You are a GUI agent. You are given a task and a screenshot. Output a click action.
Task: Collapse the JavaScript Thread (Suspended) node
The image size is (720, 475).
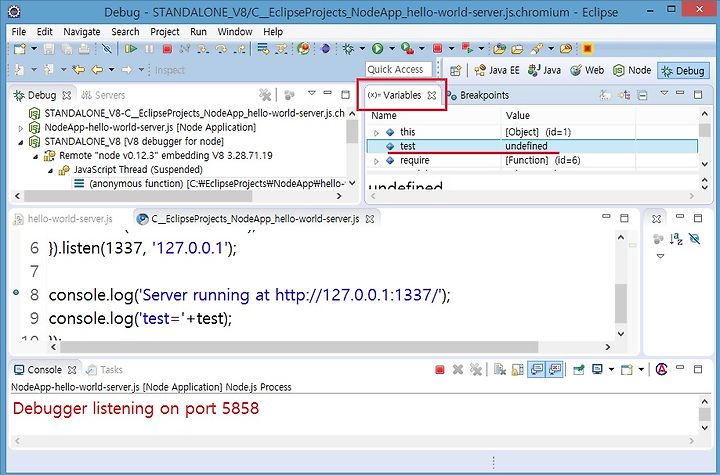point(51,171)
